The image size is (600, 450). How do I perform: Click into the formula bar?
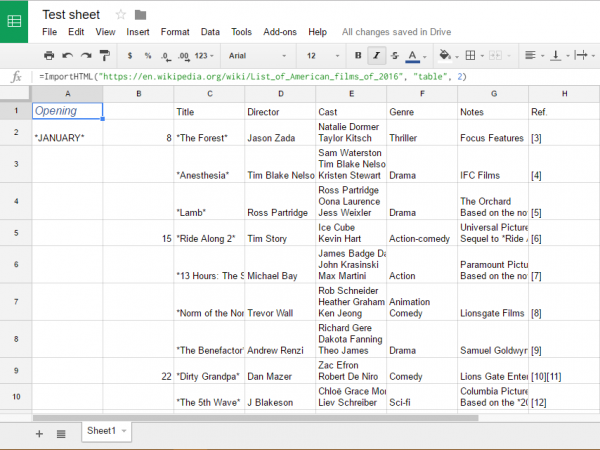click(x=314, y=77)
